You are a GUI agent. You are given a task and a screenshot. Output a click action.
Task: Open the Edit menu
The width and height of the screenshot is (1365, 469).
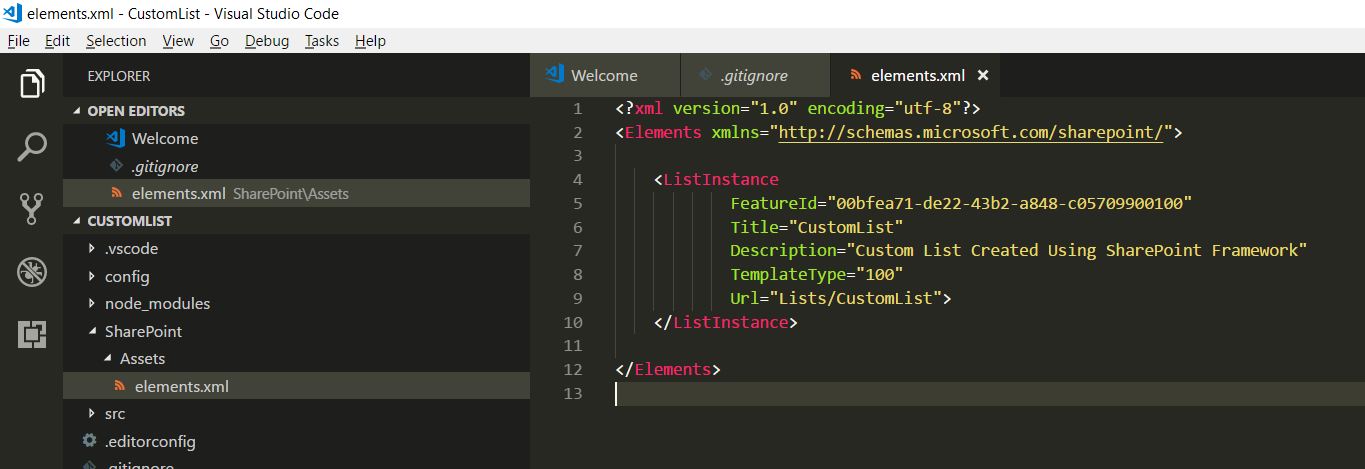(x=57, y=41)
